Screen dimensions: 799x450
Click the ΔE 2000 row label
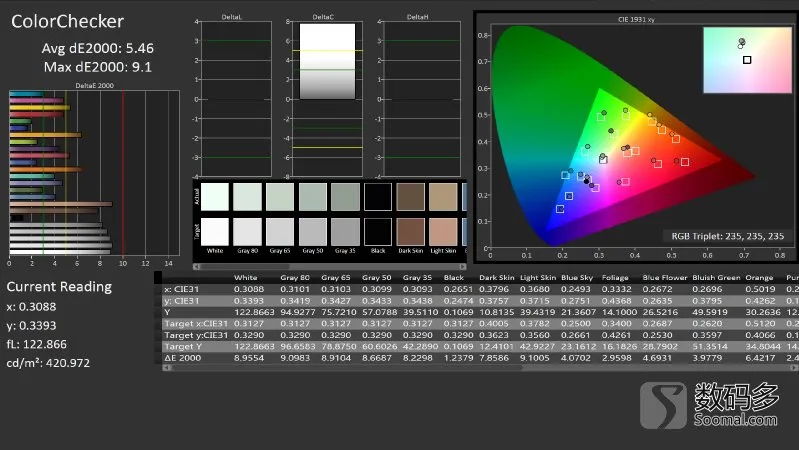(x=182, y=358)
